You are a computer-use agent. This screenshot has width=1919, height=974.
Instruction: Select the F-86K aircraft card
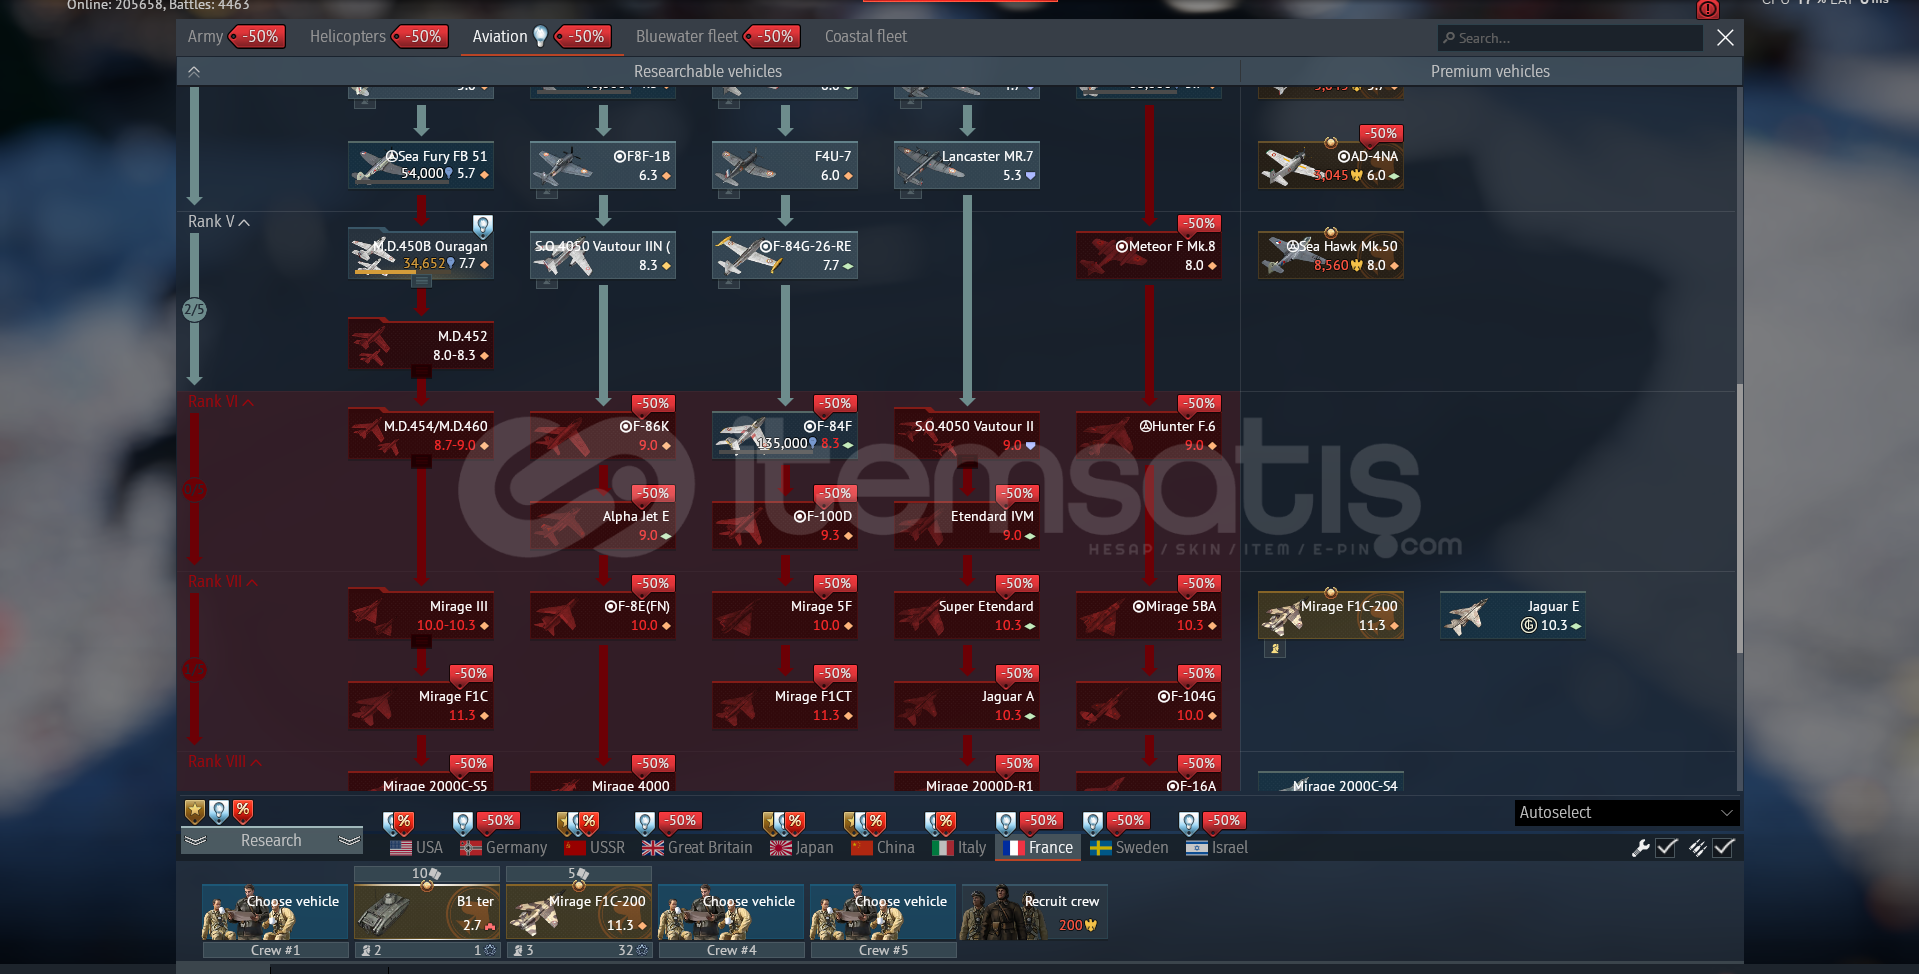(x=603, y=435)
